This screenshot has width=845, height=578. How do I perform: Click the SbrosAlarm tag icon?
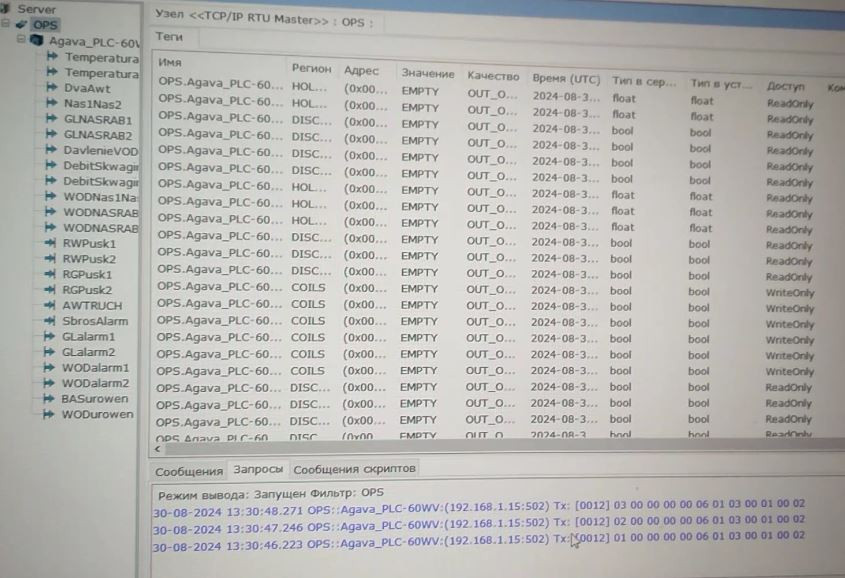(52, 321)
